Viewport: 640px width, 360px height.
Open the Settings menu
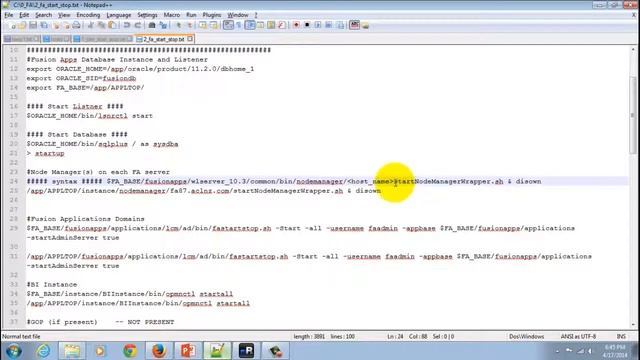[147, 15]
